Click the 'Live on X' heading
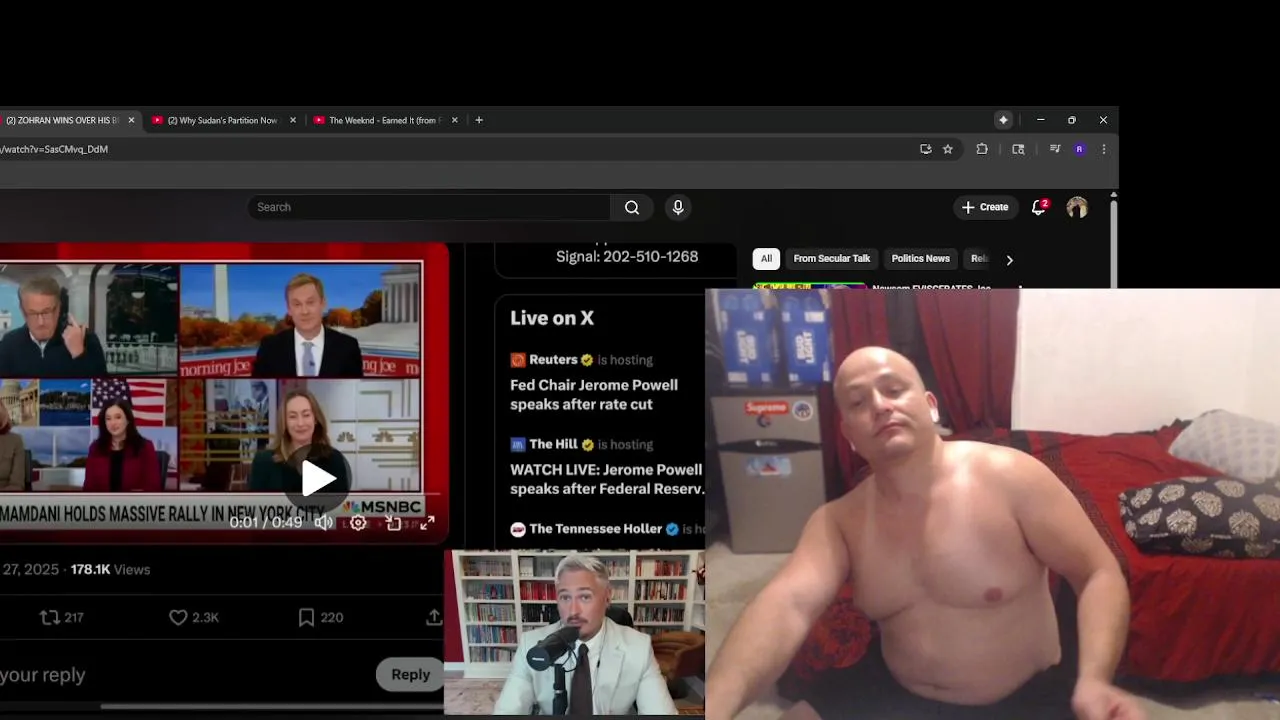 552,318
